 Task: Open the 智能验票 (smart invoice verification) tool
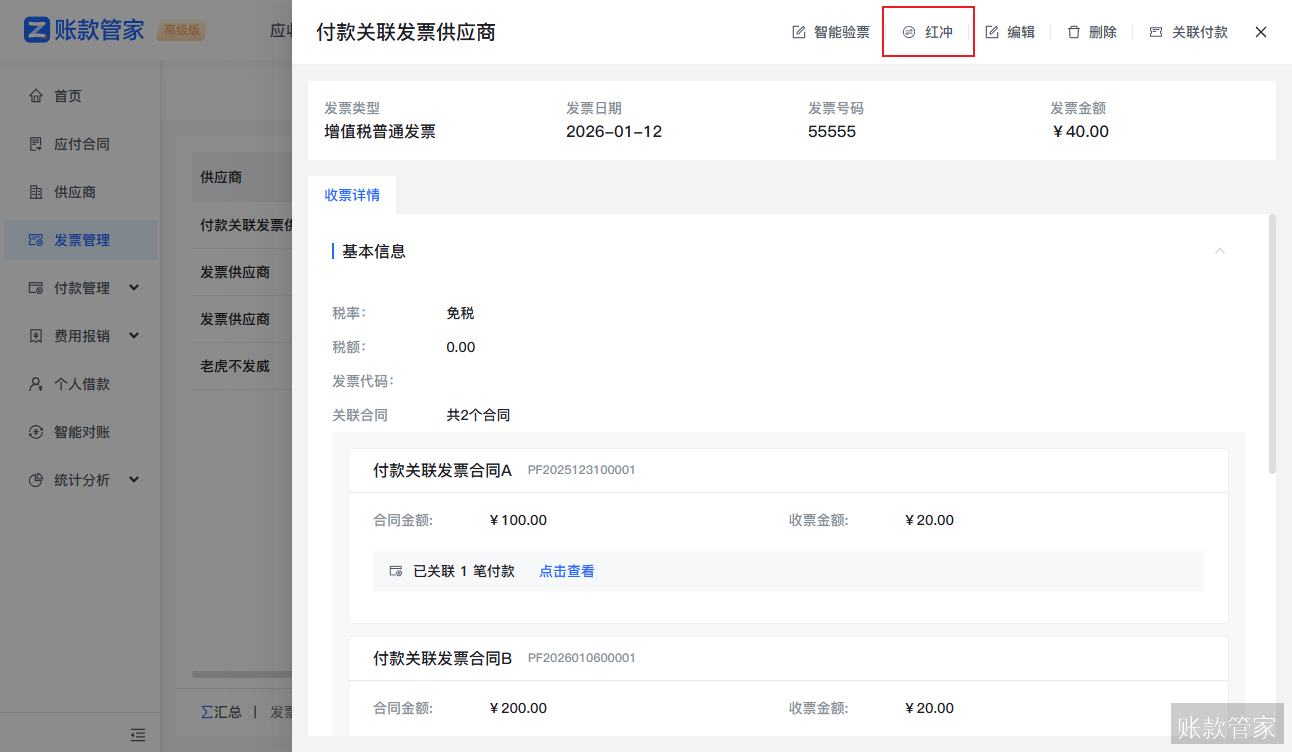click(830, 31)
